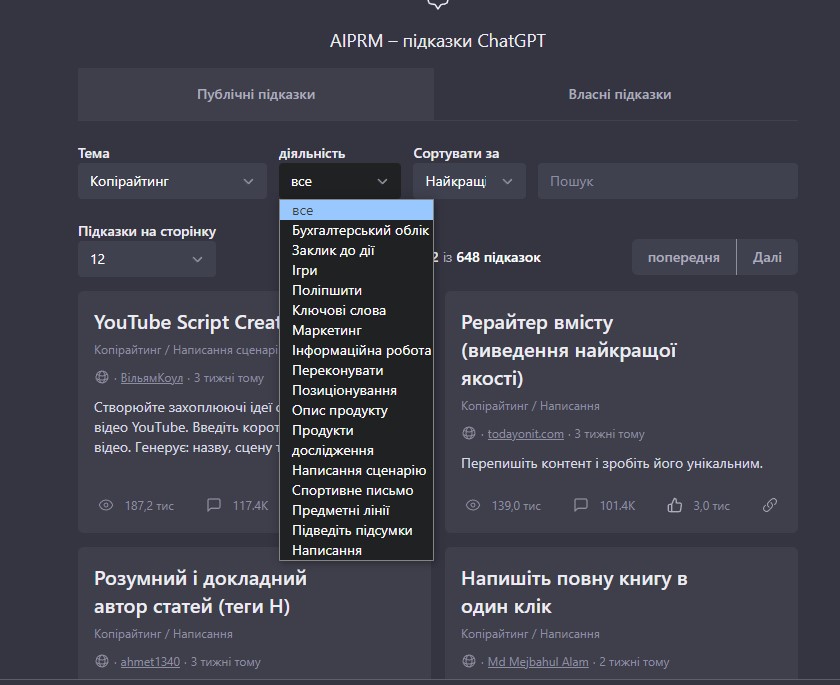Screen dimensions: 840x685
Task: Click the AIPRM – підказки ChatGPT heading
Action: [438, 41]
